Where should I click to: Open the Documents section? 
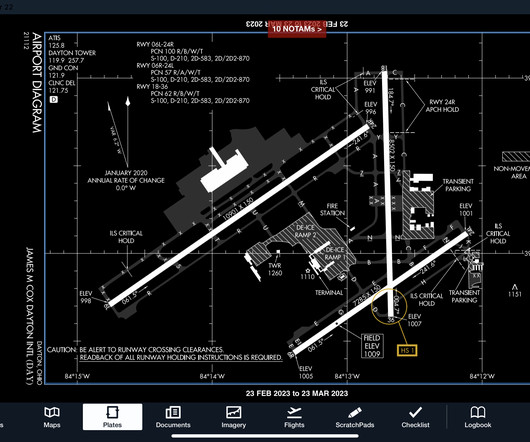coord(173,417)
